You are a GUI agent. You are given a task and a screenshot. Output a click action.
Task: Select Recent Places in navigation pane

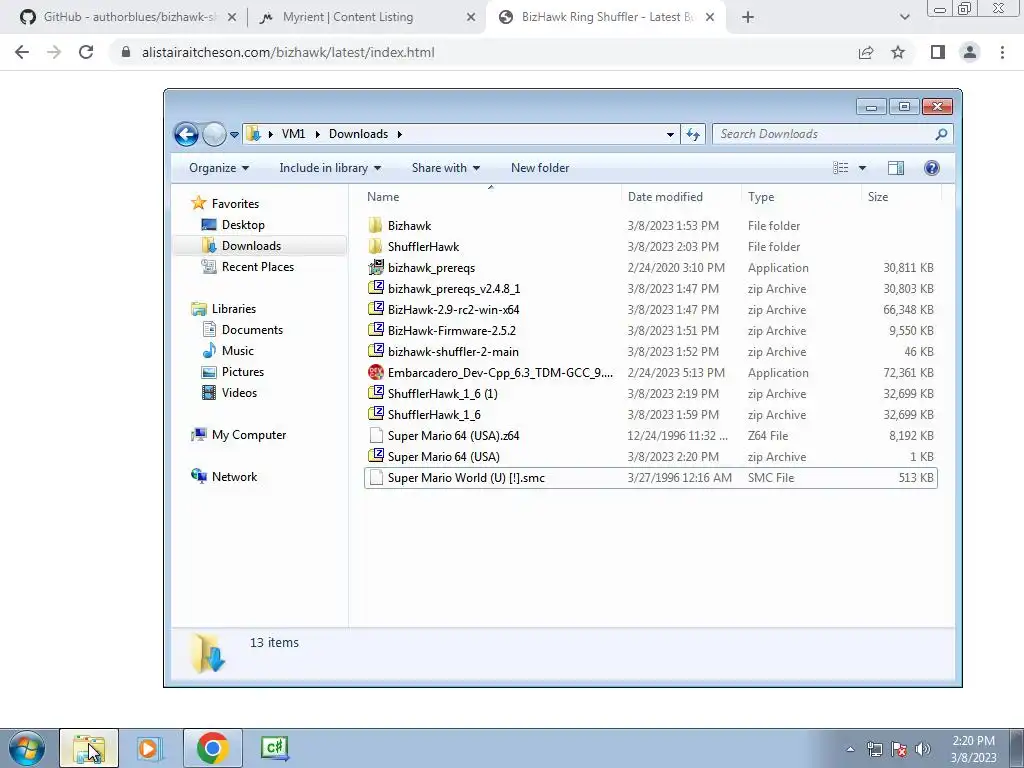coord(257,266)
